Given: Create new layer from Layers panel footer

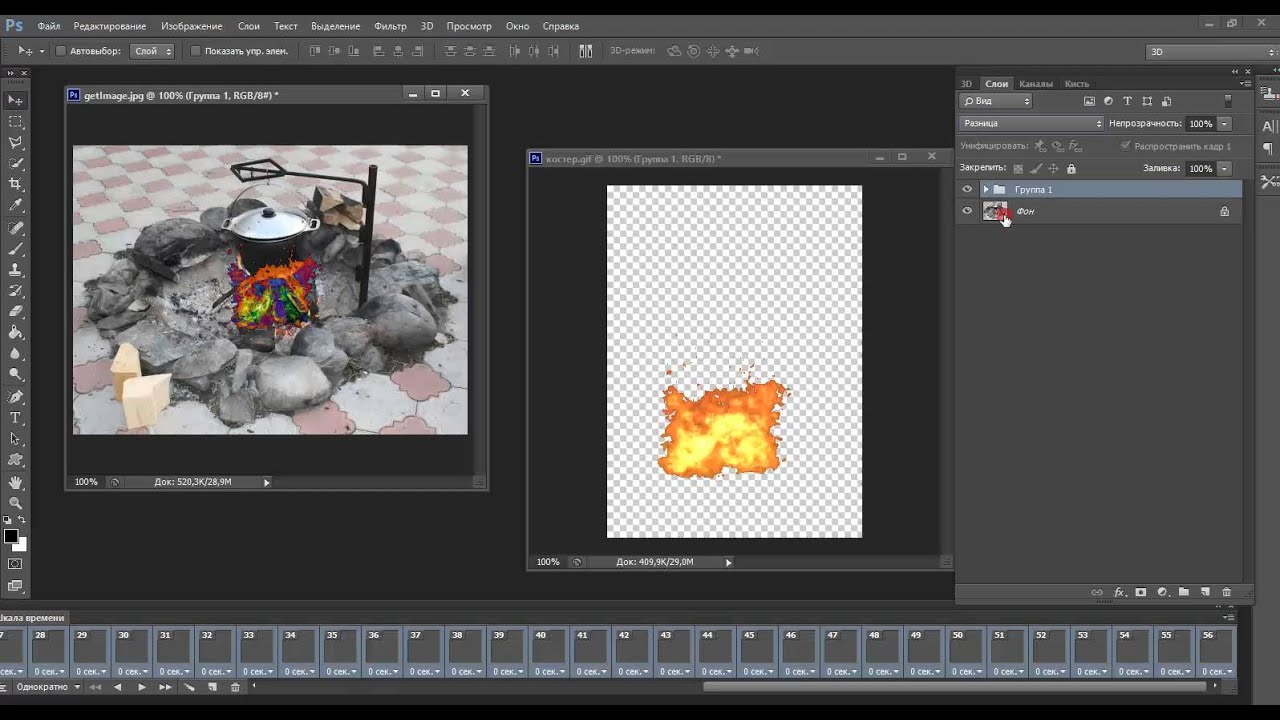Looking at the screenshot, I should point(1205,593).
